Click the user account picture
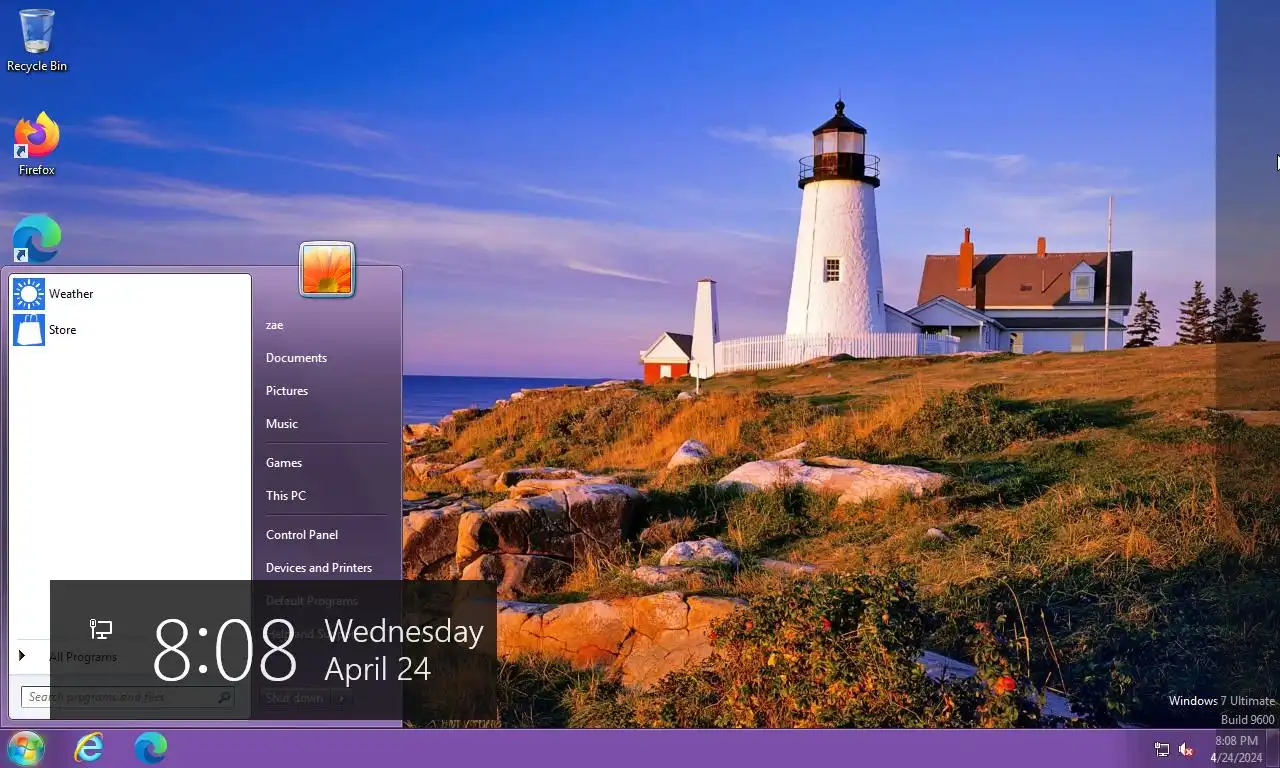Image resolution: width=1280 pixels, height=768 pixels. pyautogui.click(x=327, y=270)
